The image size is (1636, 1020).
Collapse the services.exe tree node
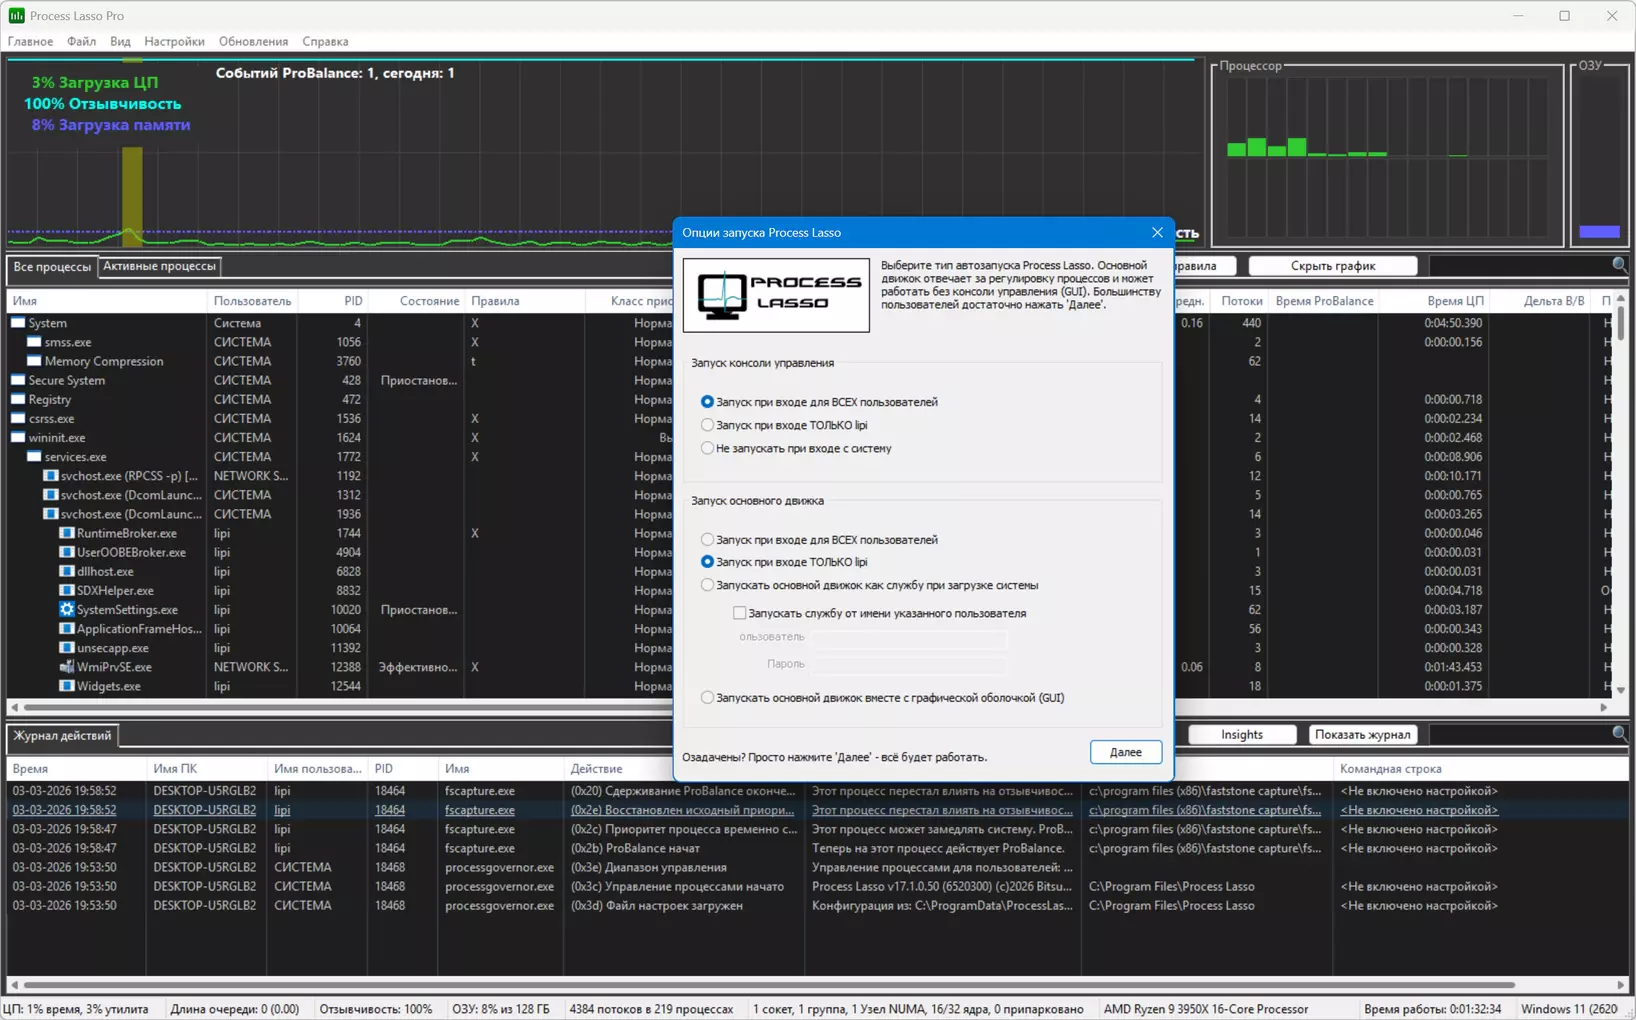(x=34, y=457)
